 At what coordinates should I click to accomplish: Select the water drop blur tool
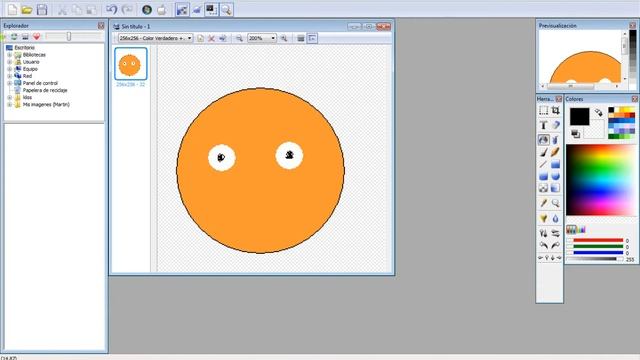(x=556, y=219)
